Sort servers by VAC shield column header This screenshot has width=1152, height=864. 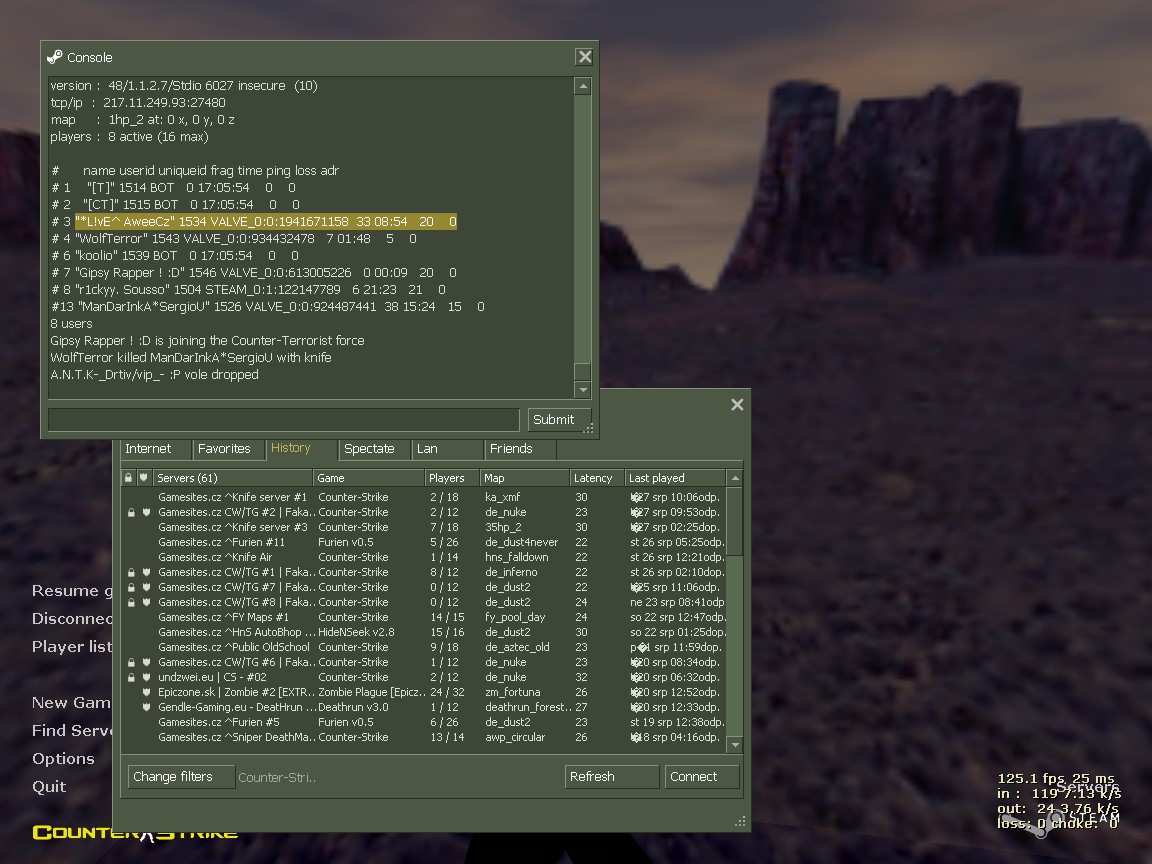point(144,478)
